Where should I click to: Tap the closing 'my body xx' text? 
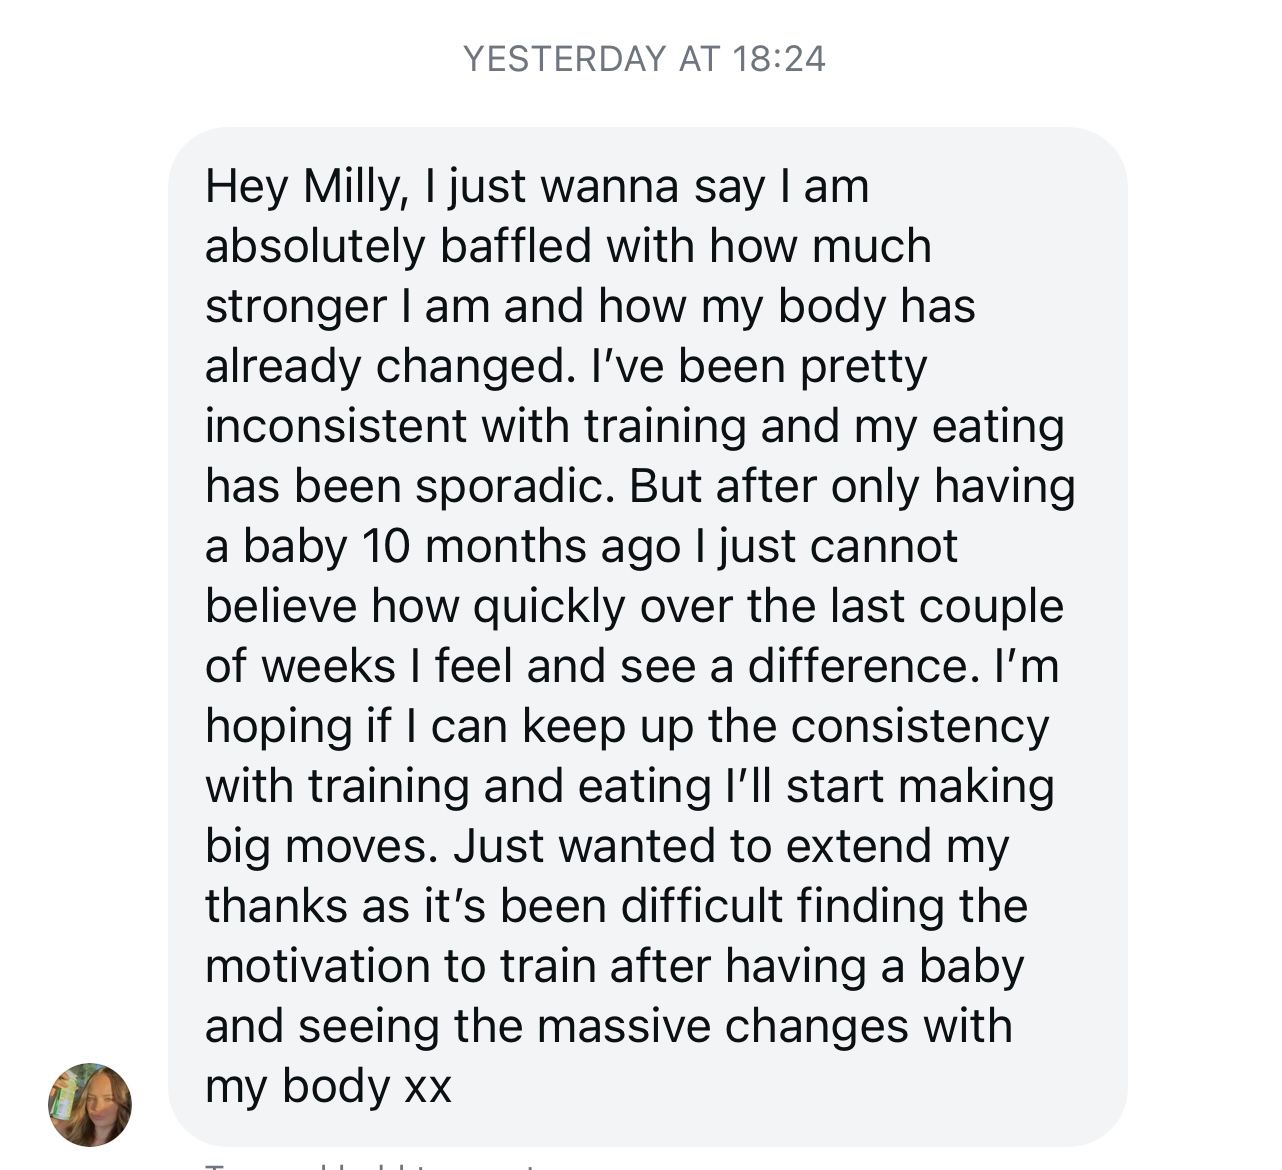tap(328, 1087)
